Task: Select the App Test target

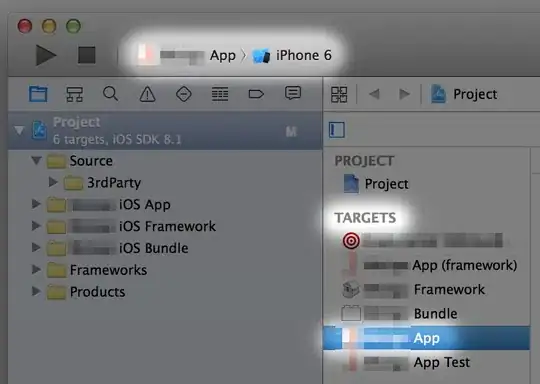Action: coord(406,362)
